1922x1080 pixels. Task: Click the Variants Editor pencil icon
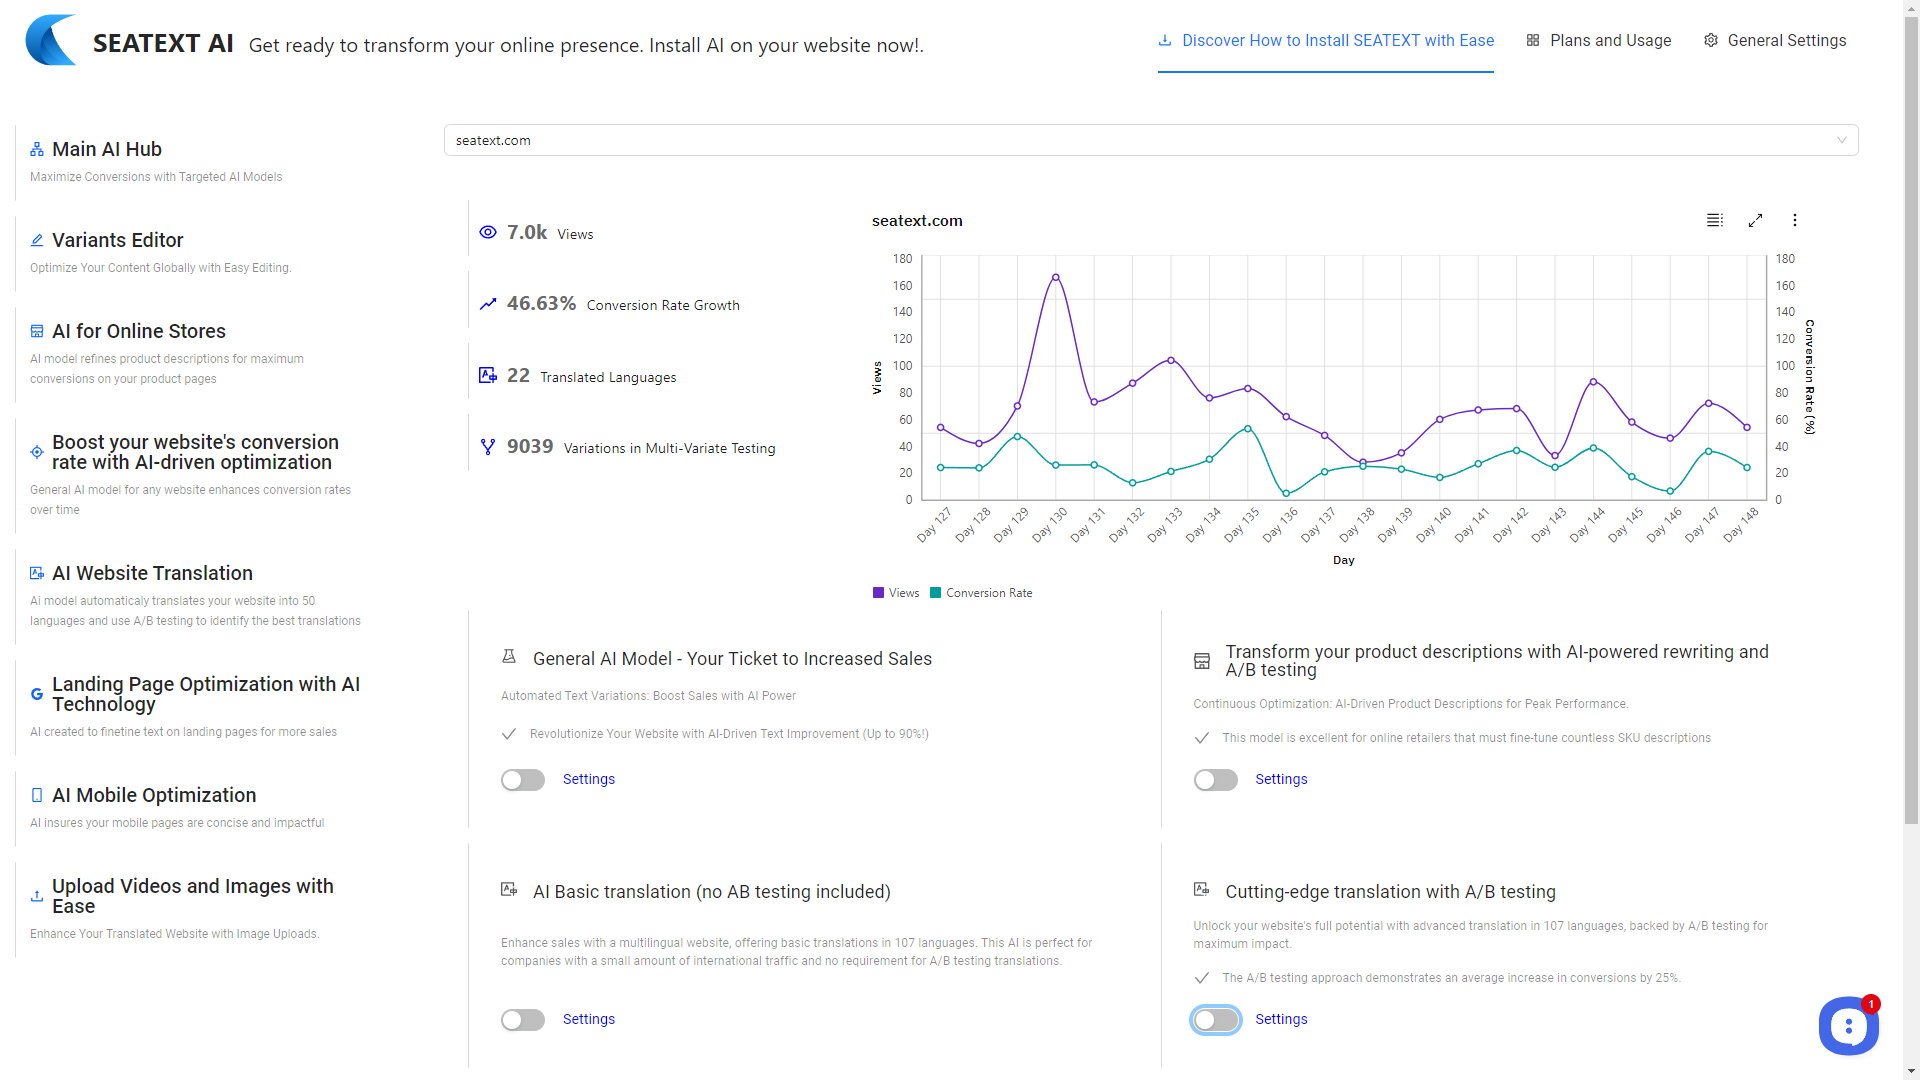pos(37,241)
